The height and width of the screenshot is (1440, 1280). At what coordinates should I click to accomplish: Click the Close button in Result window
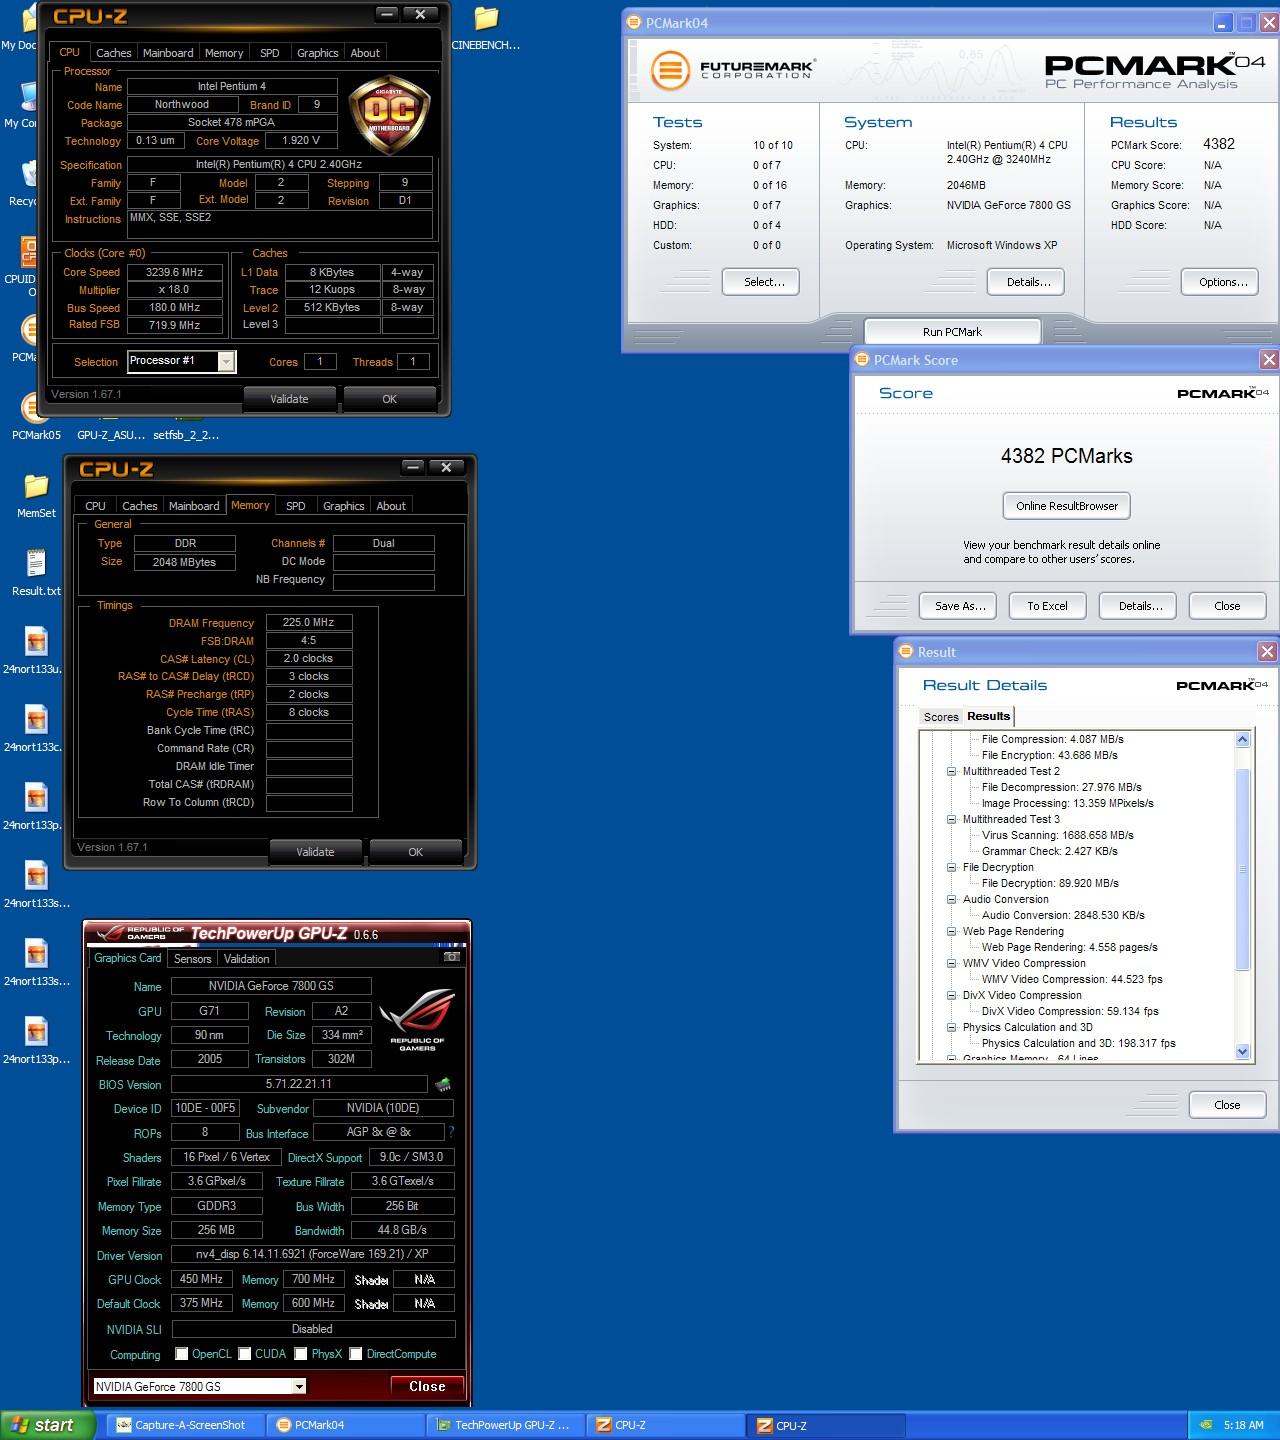pyautogui.click(x=1227, y=1105)
